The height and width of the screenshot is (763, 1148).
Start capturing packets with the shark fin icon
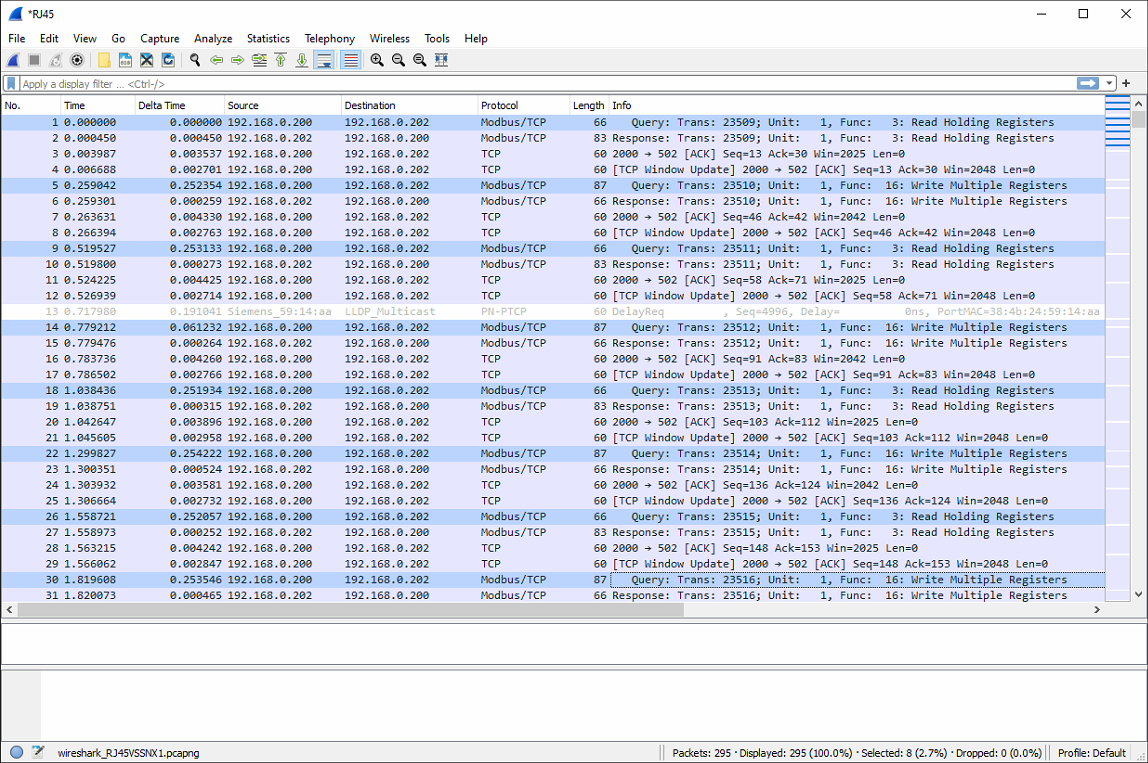[14, 60]
